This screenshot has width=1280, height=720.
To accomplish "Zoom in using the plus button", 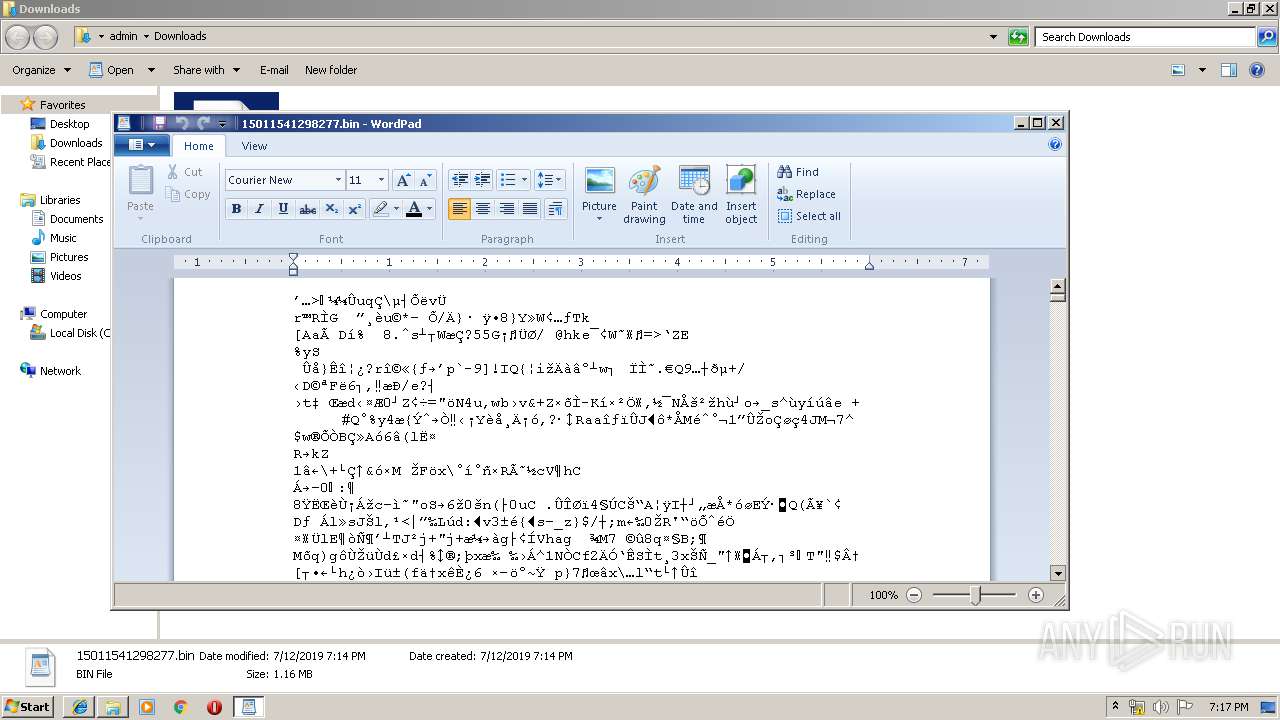I will [x=1036, y=595].
